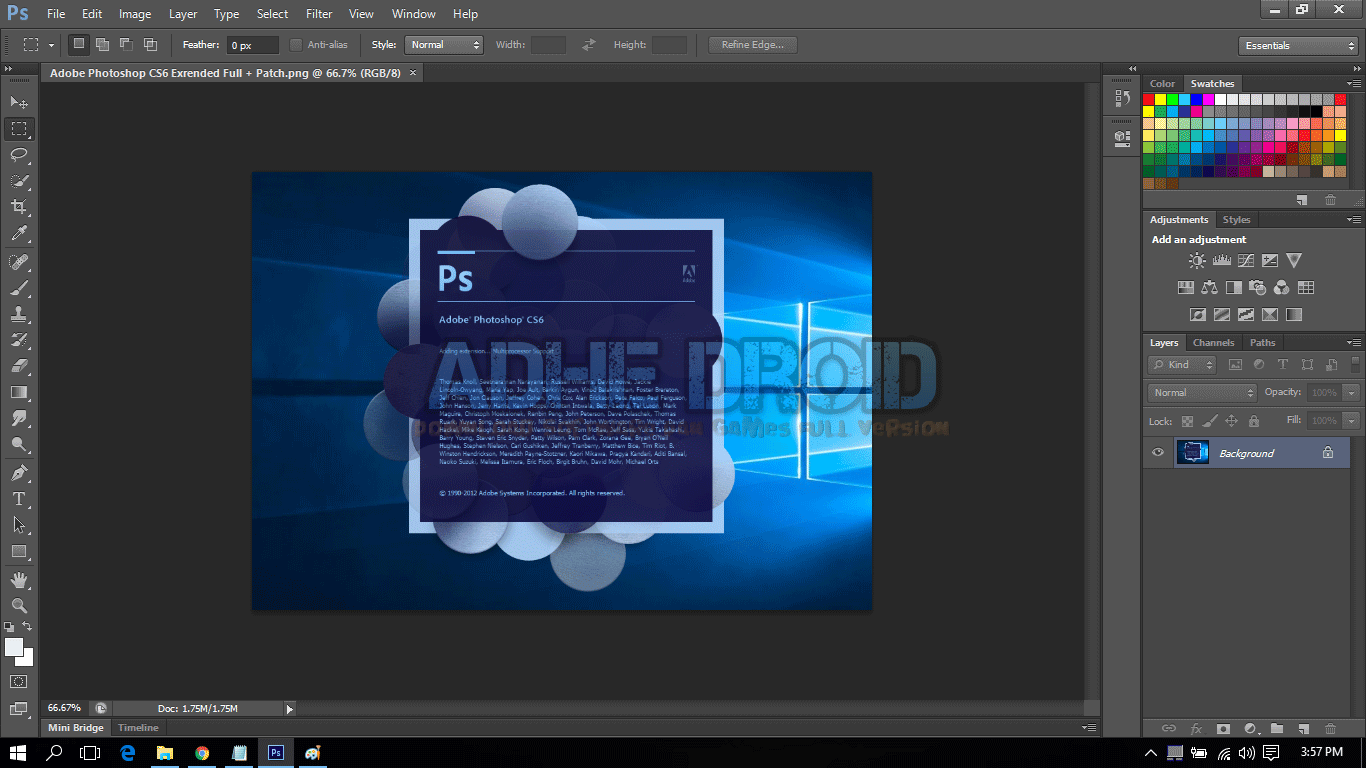Screen dimensions: 1366x768
Task: Pick the Quick Selection tool
Action: click(19, 180)
